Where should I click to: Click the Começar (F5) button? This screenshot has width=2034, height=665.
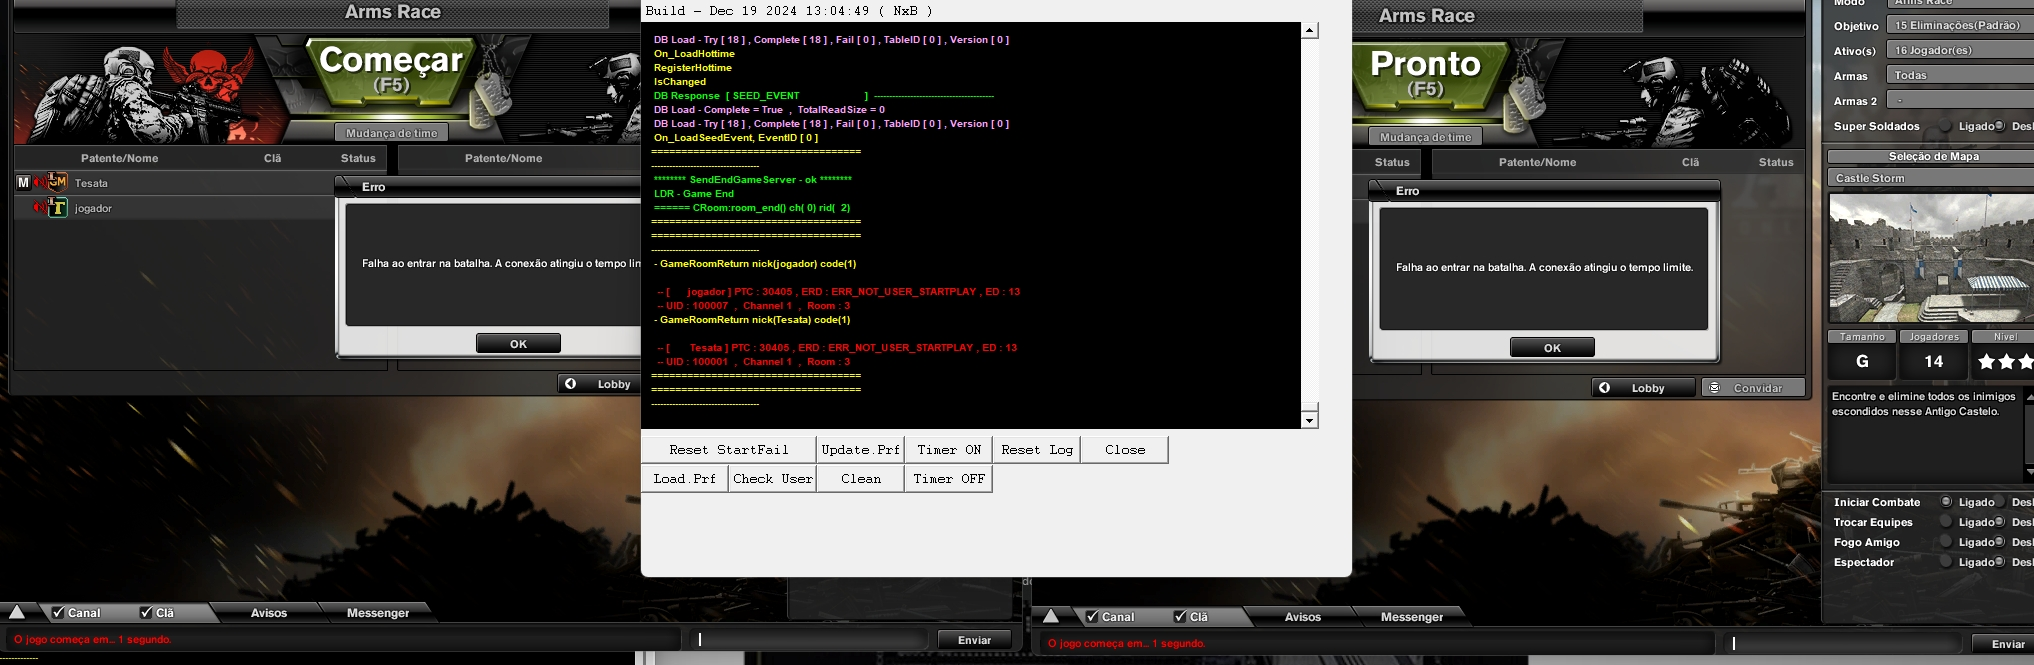(391, 70)
